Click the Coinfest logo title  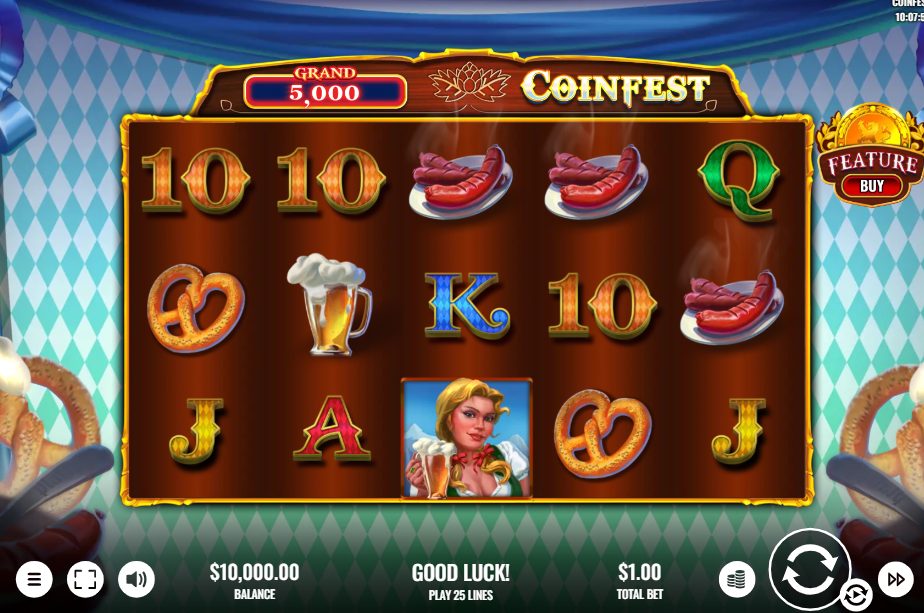[x=615, y=88]
